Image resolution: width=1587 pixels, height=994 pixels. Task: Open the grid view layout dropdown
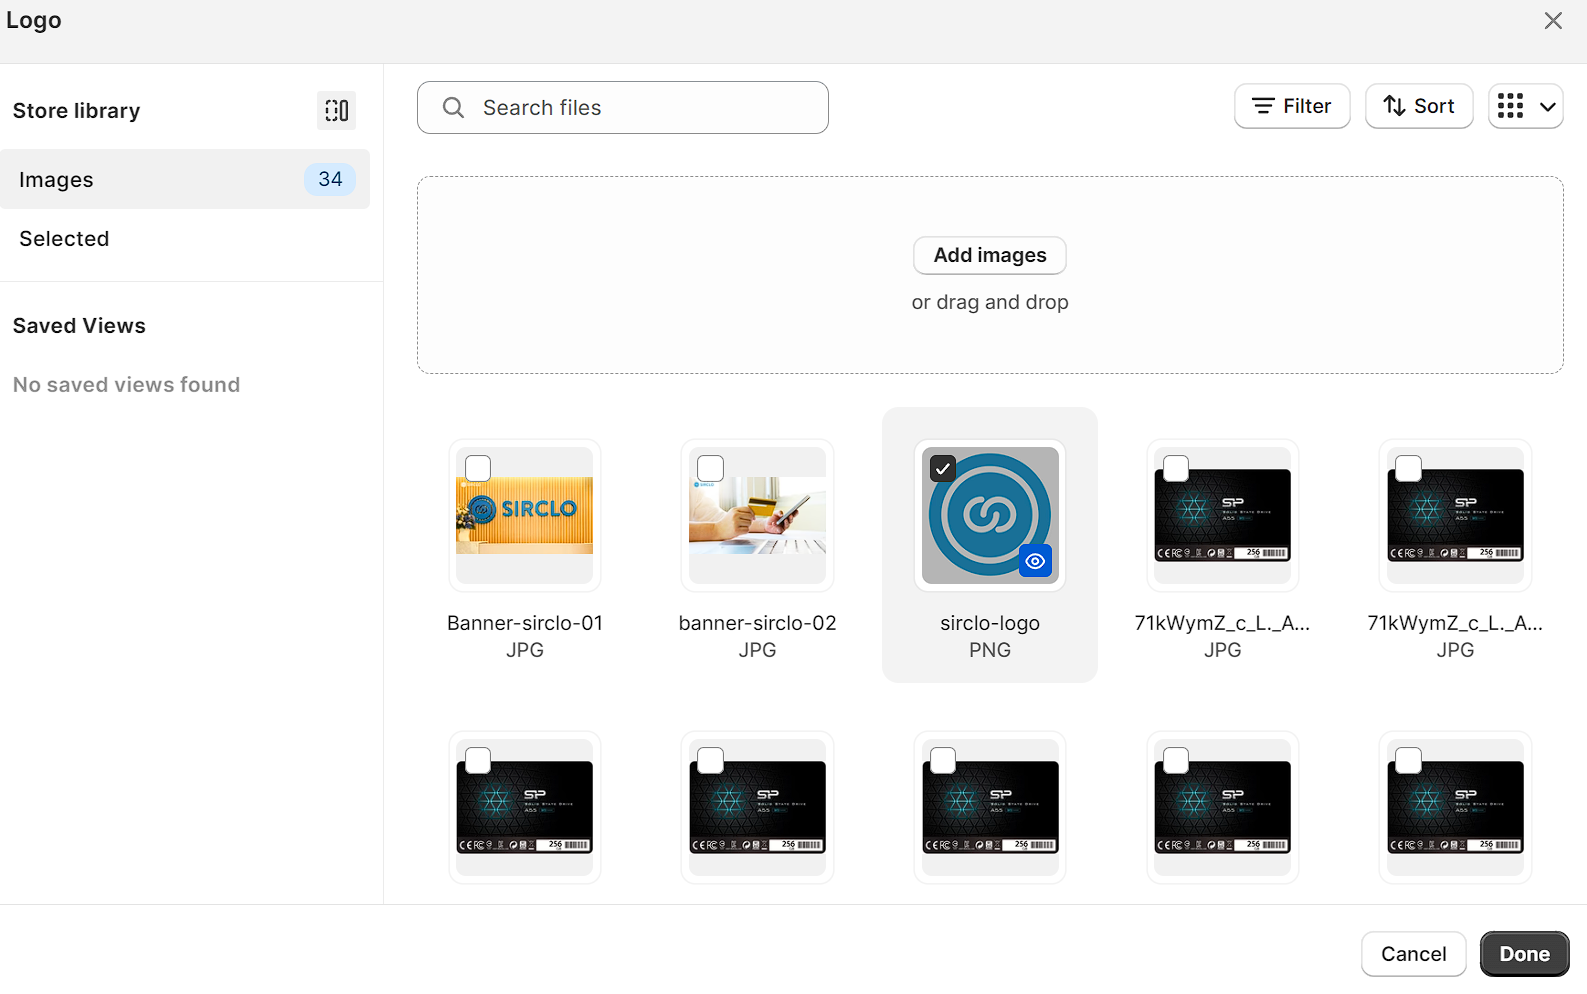(1525, 106)
